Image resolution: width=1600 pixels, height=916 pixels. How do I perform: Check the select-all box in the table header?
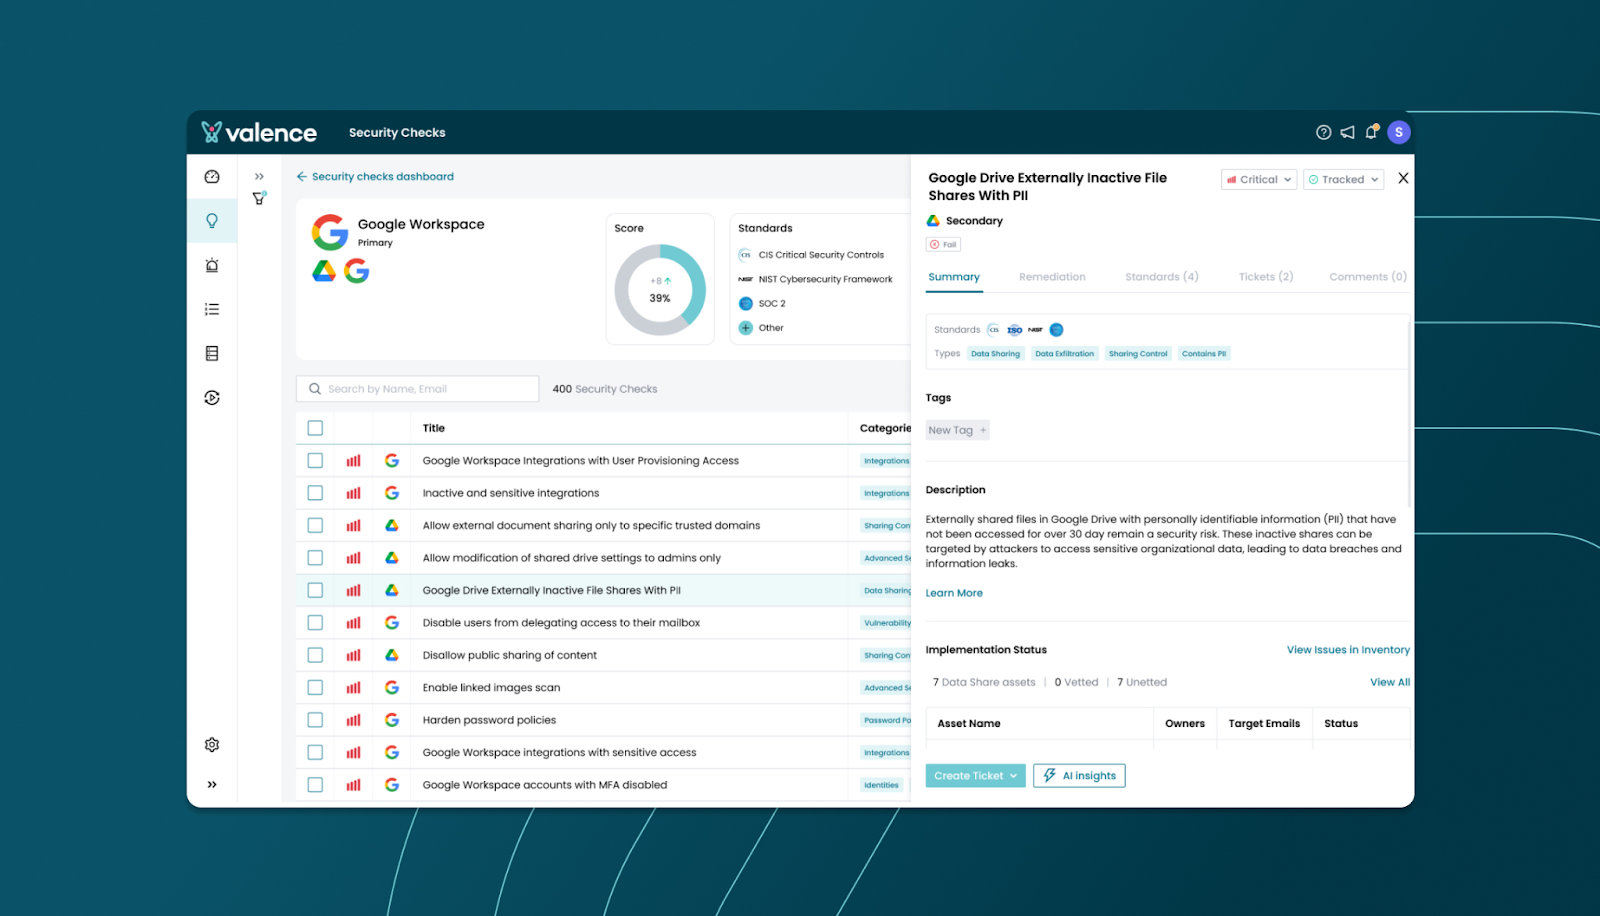(x=315, y=427)
